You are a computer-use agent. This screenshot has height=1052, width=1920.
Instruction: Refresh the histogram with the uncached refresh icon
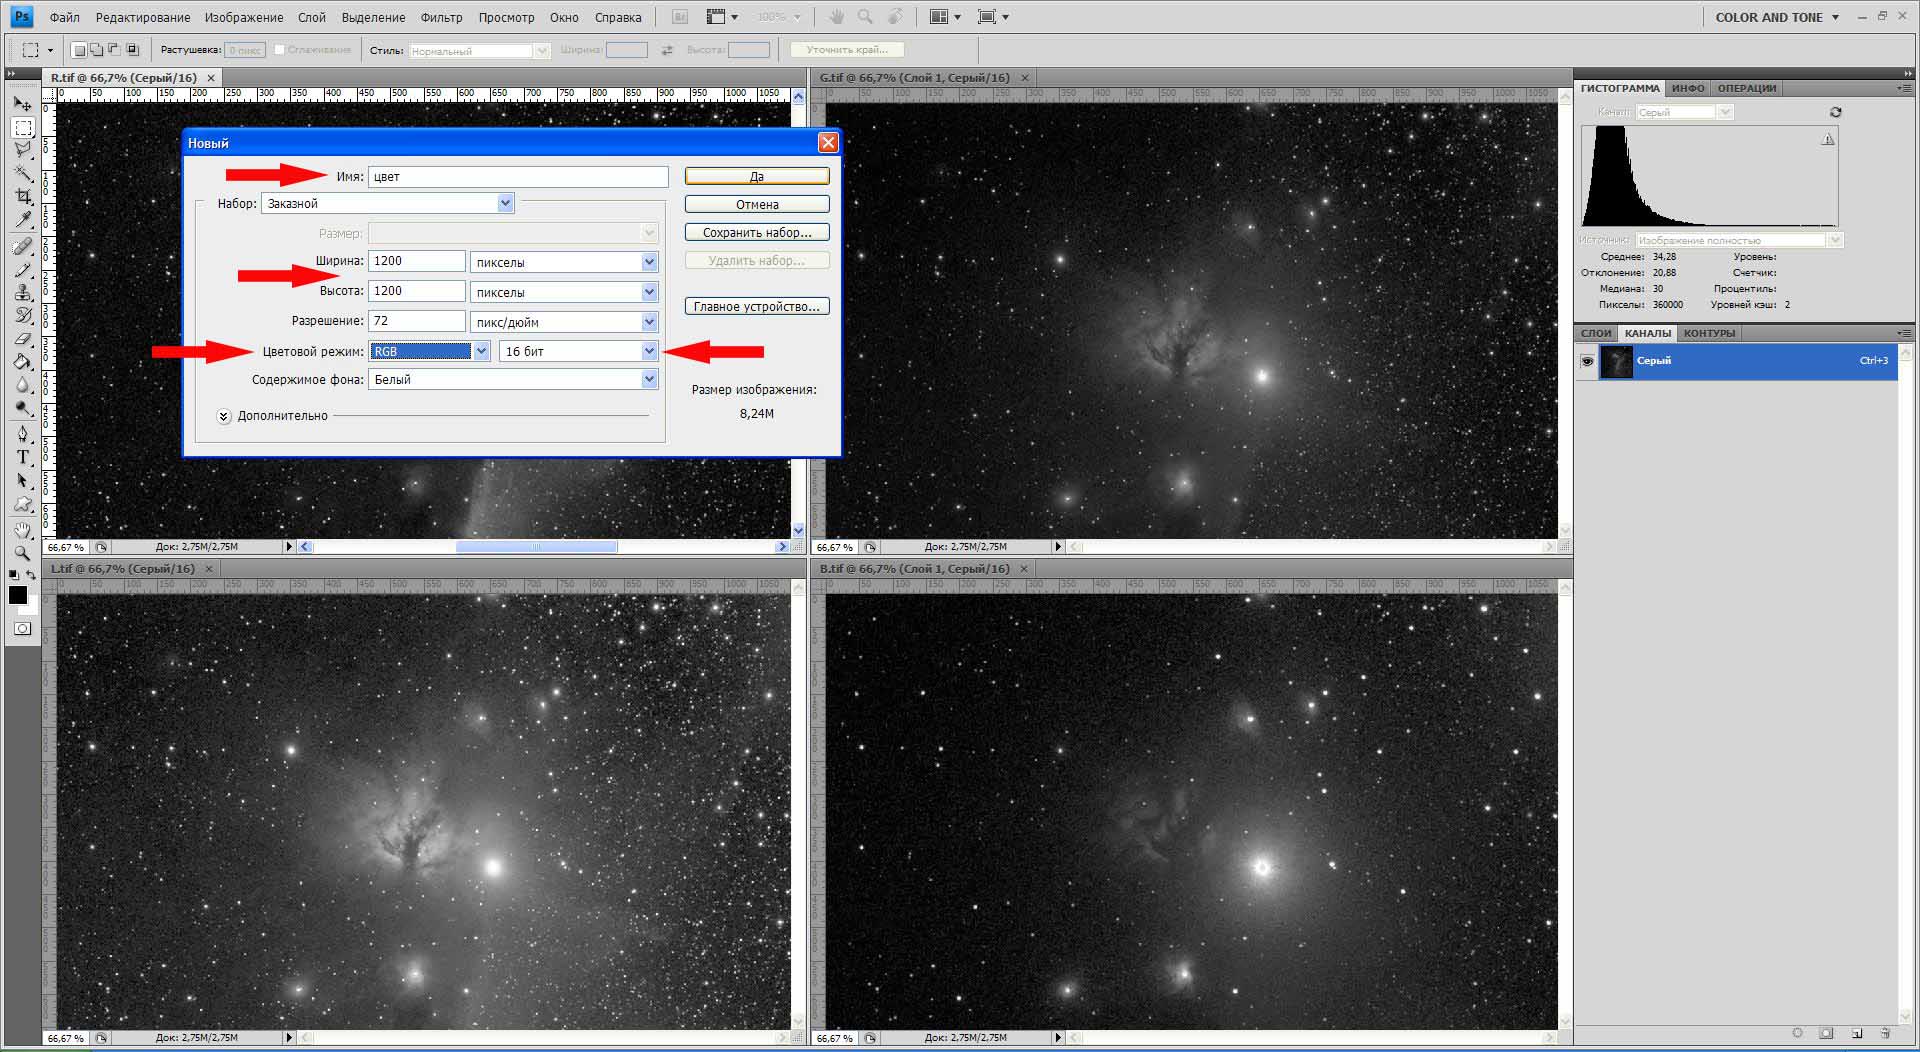click(1835, 112)
